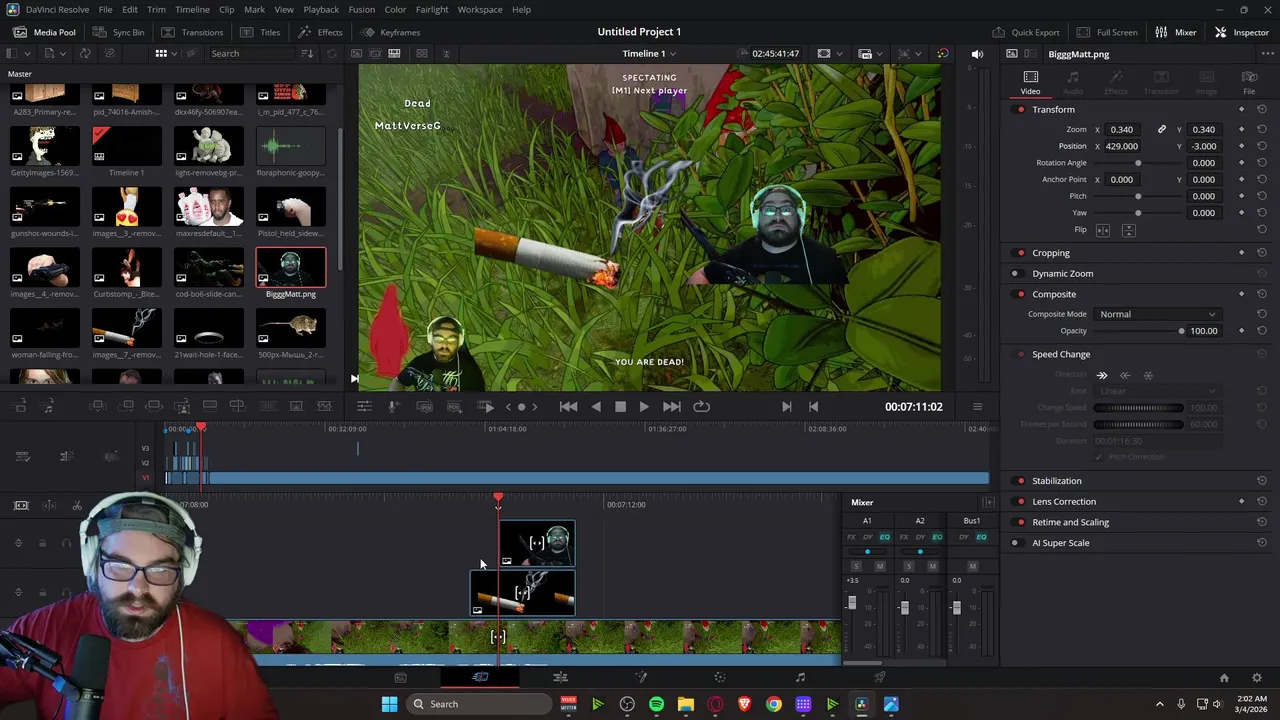Viewport: 1280px width, 720px height.
Task: Open Google Chrome from the taskbar
Action: [774, 704]
